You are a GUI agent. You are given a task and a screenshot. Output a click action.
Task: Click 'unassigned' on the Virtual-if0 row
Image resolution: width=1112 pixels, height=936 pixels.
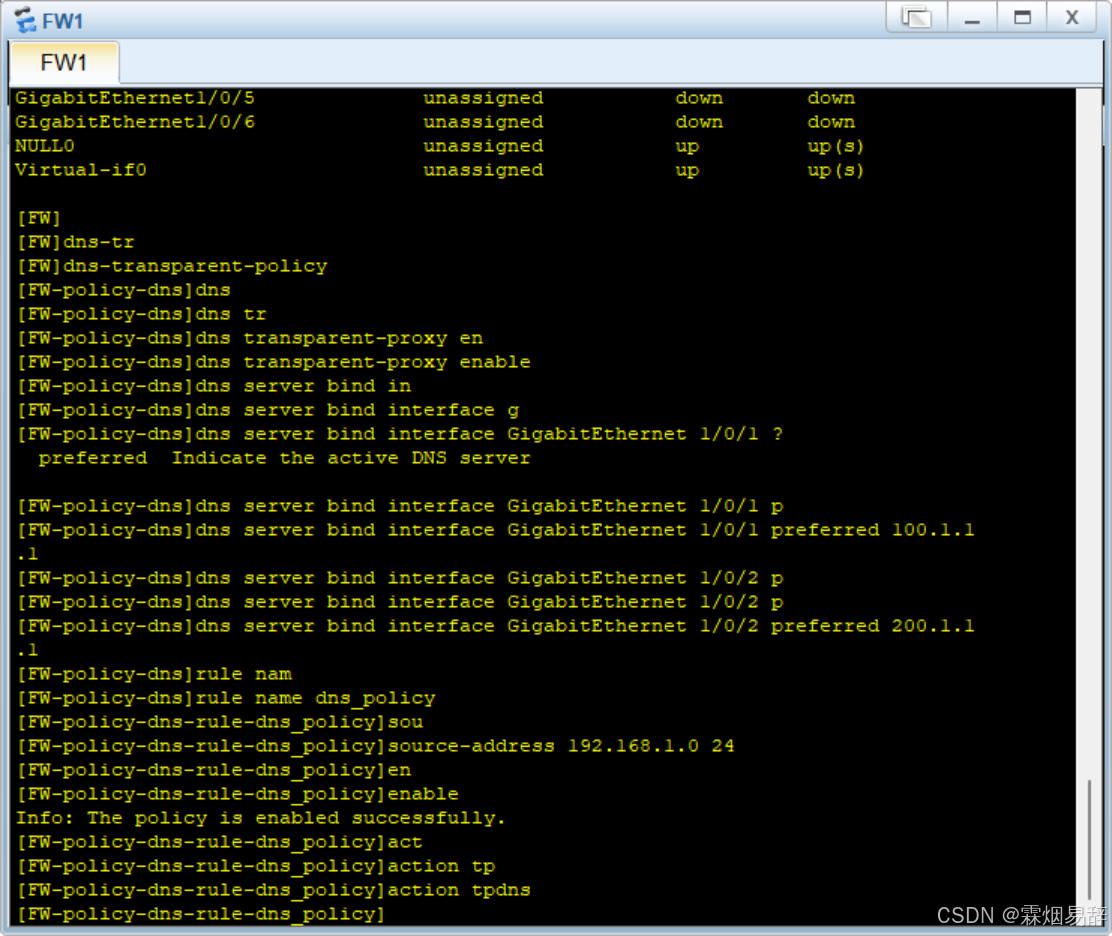(484, 170)
